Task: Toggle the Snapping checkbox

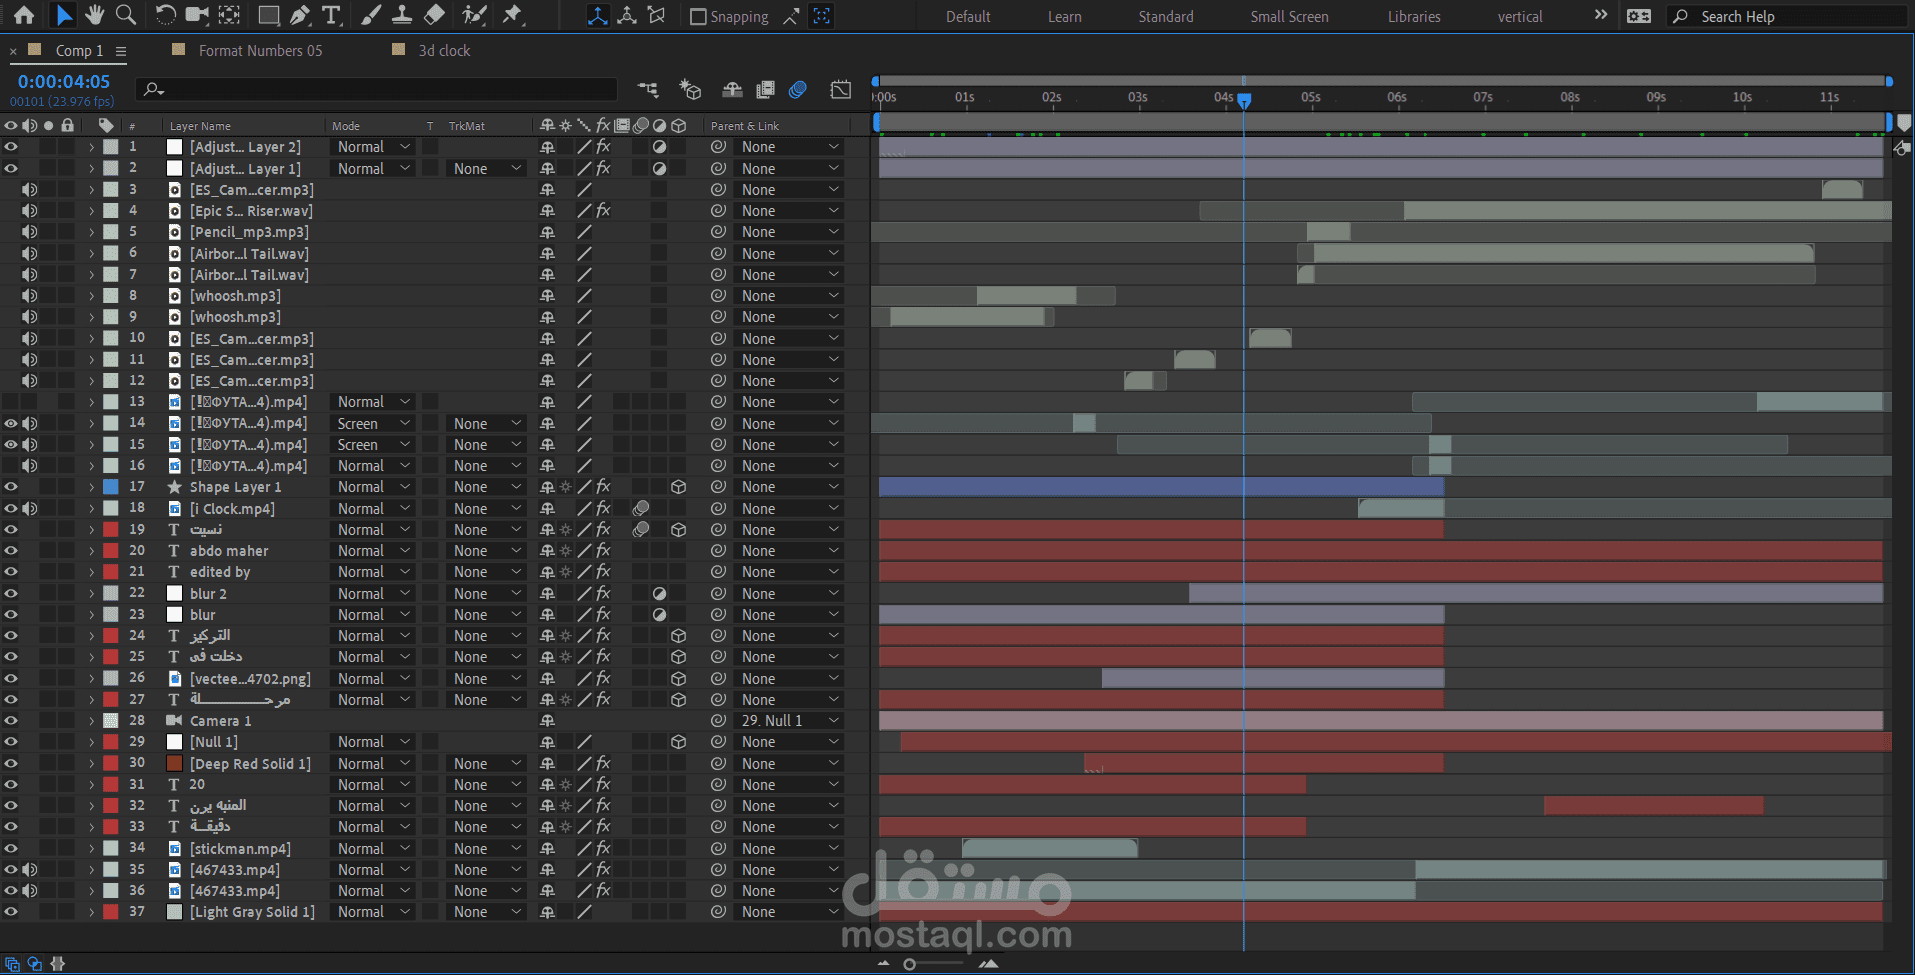Action: pos(698,17)
